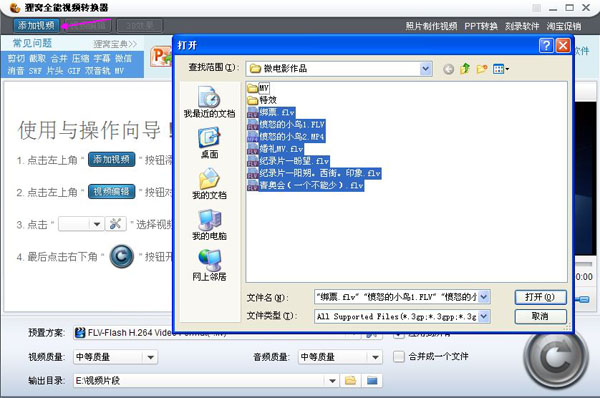
Task: Click the 字幕 FAQ keyword
Action: tap(102, 59)
